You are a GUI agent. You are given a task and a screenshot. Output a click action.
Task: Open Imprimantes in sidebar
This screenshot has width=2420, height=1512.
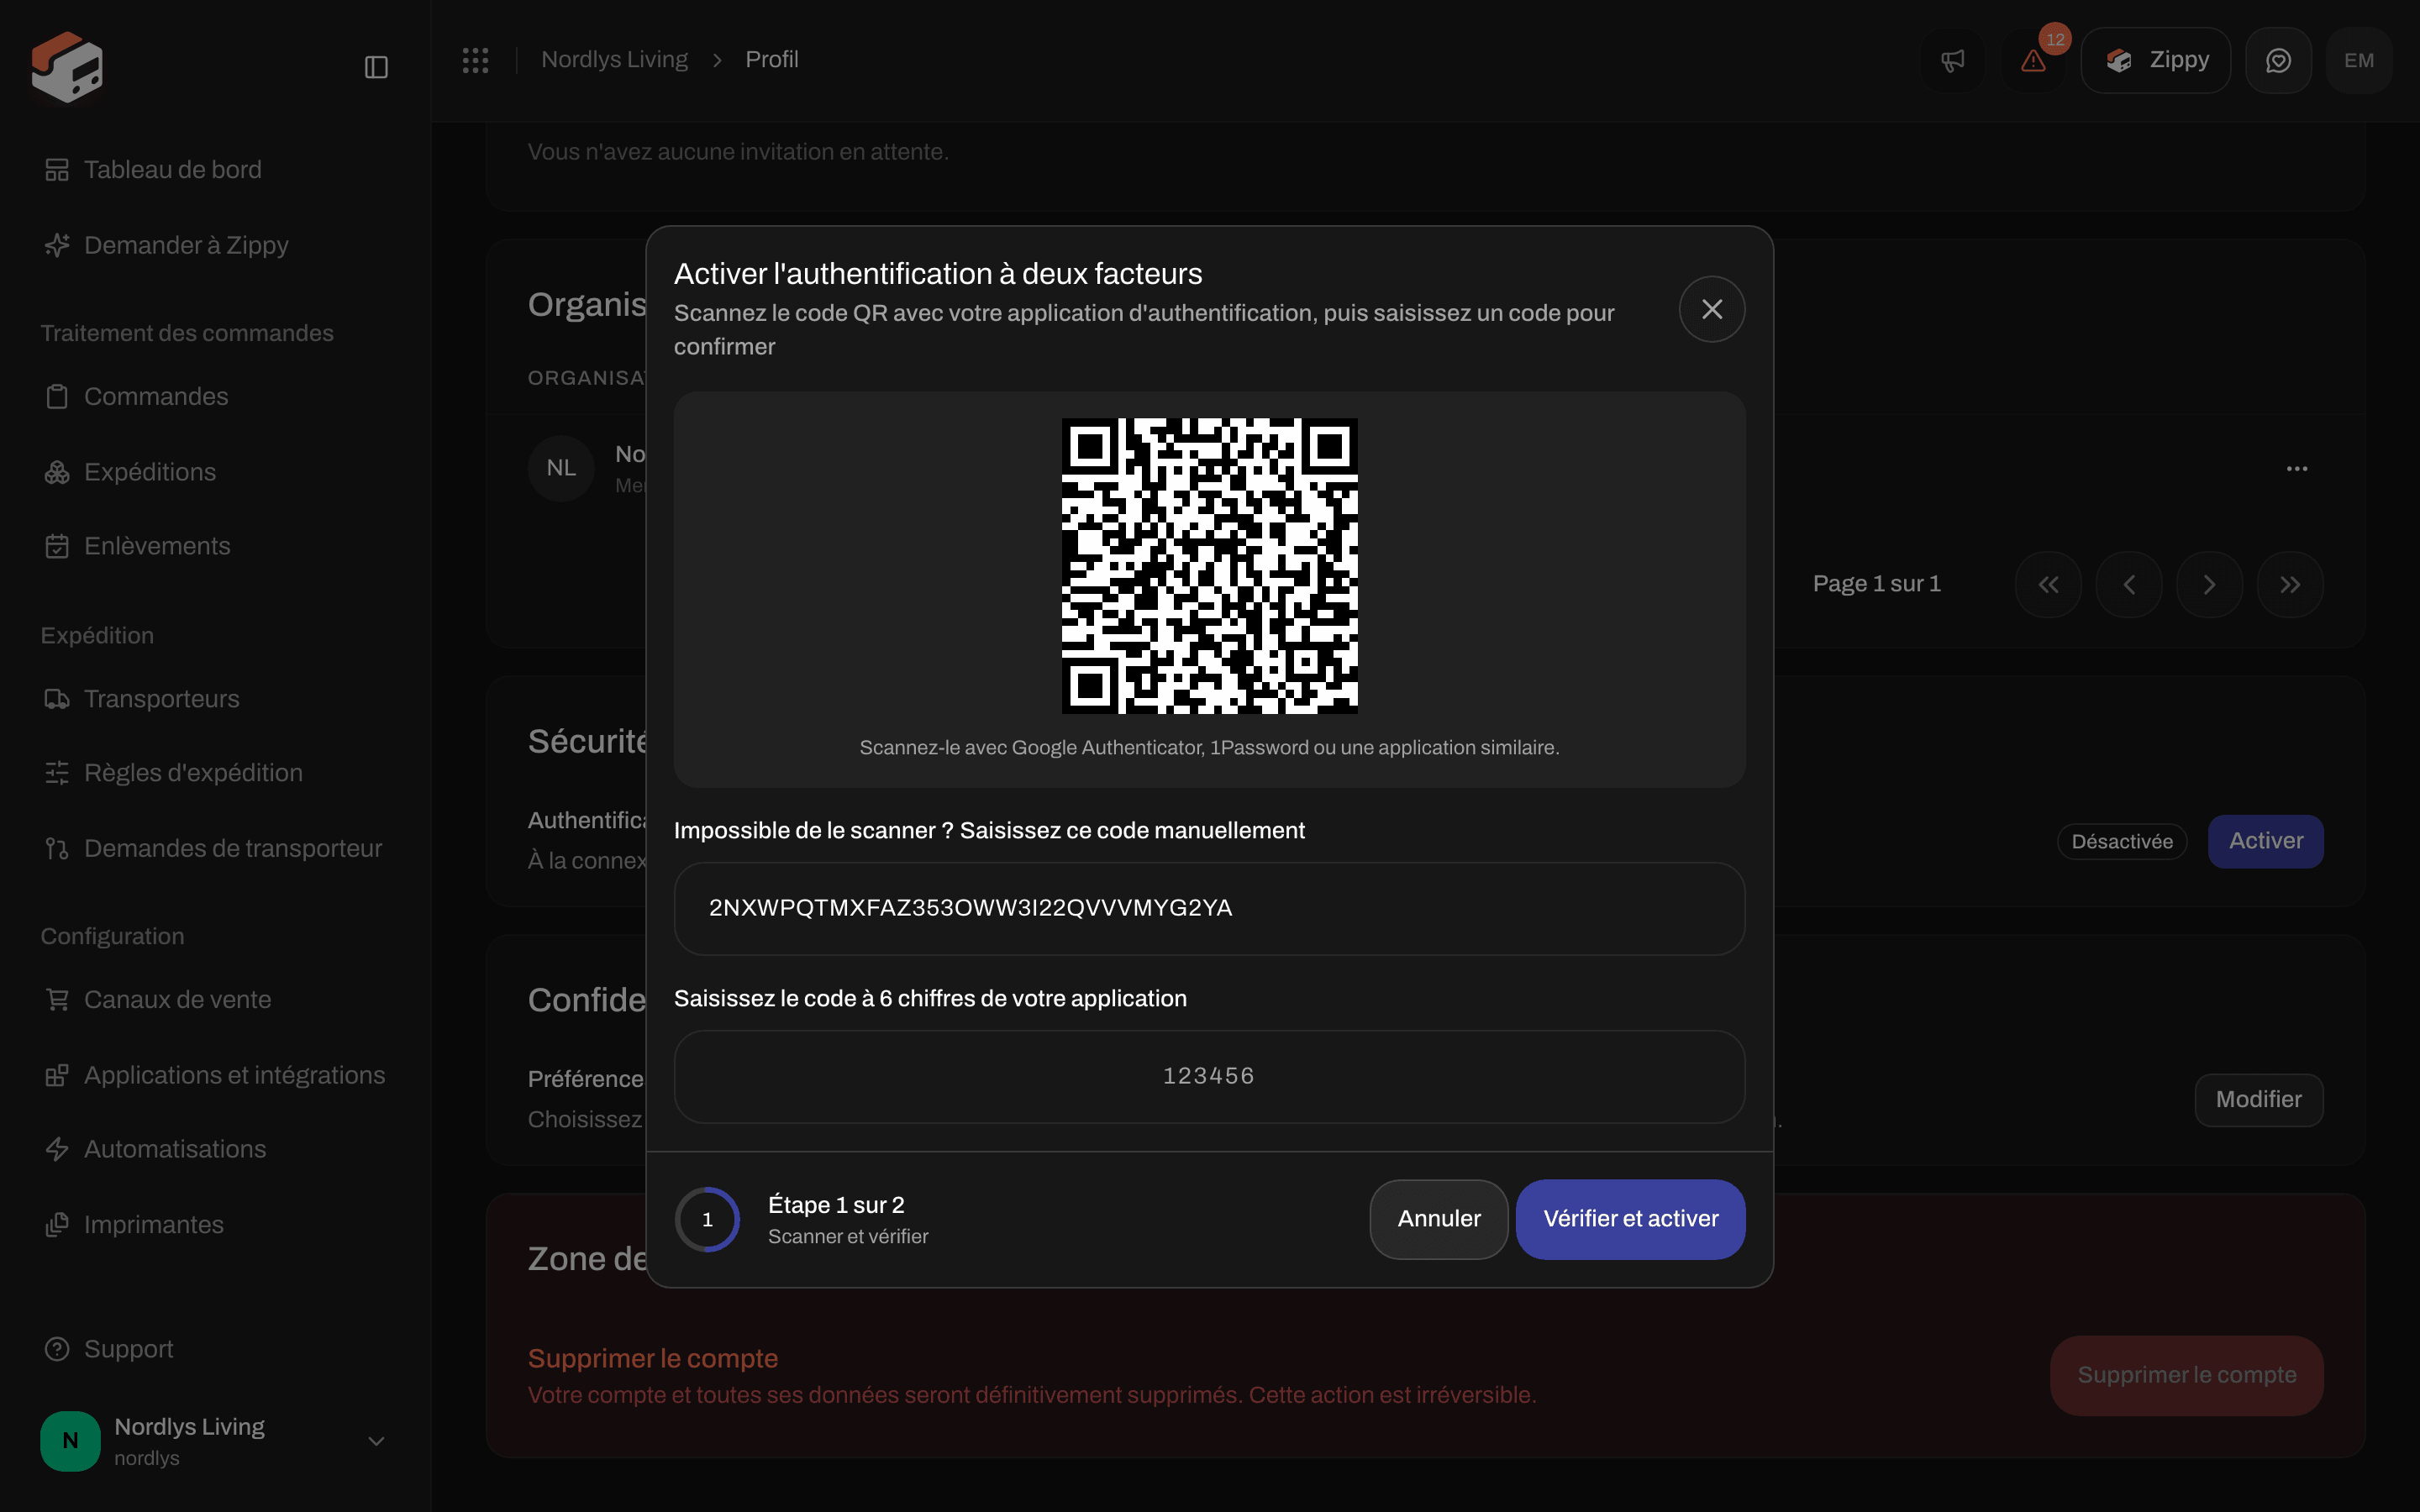pyautogui.click(x=215, y=1225)
